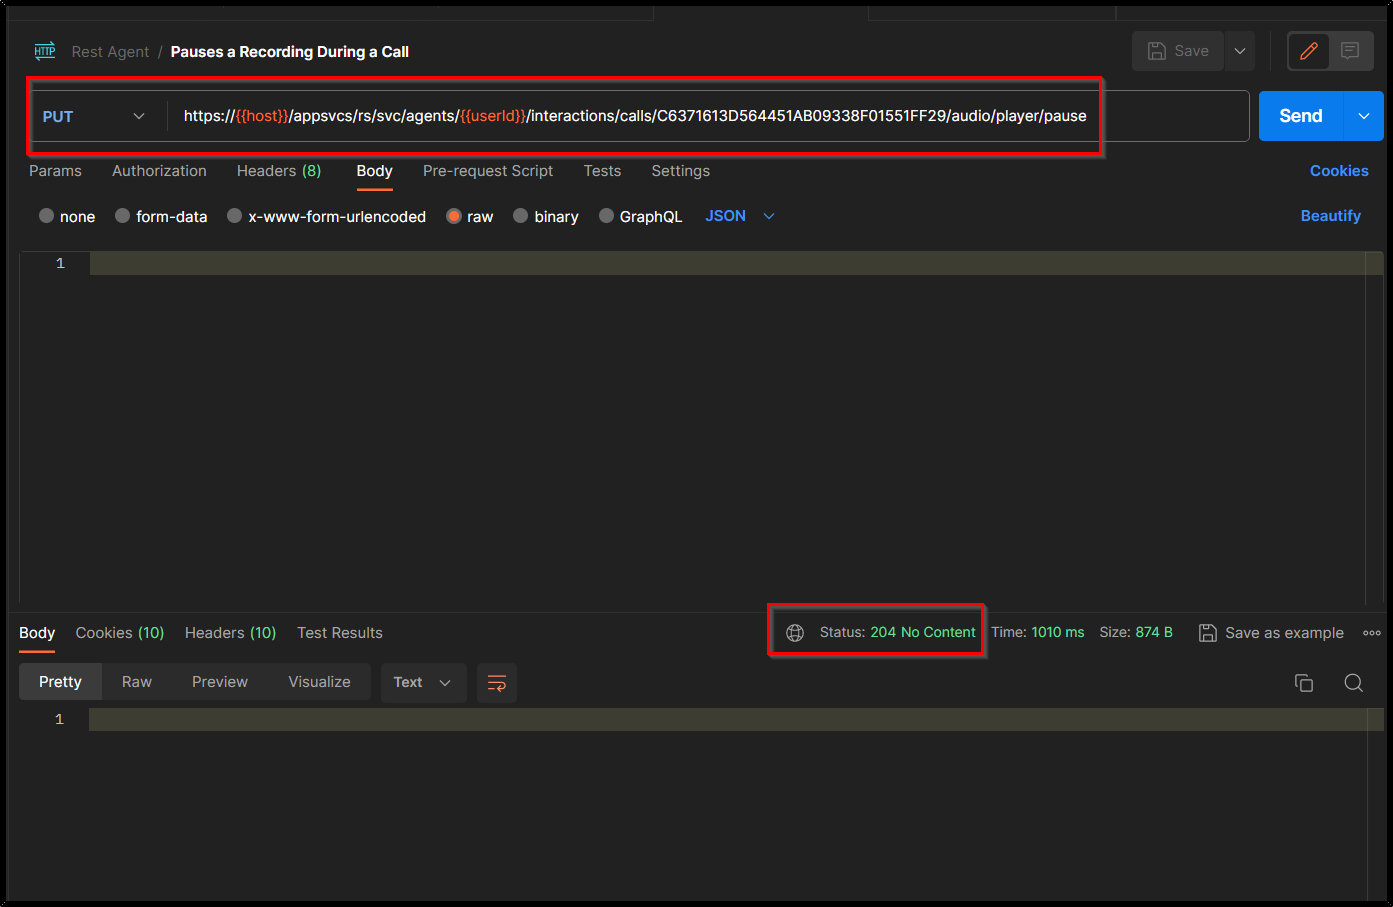Viewport: 1393px width, 907px height.
Task: Open the Text response format dropdown
Action: [423, 683]
